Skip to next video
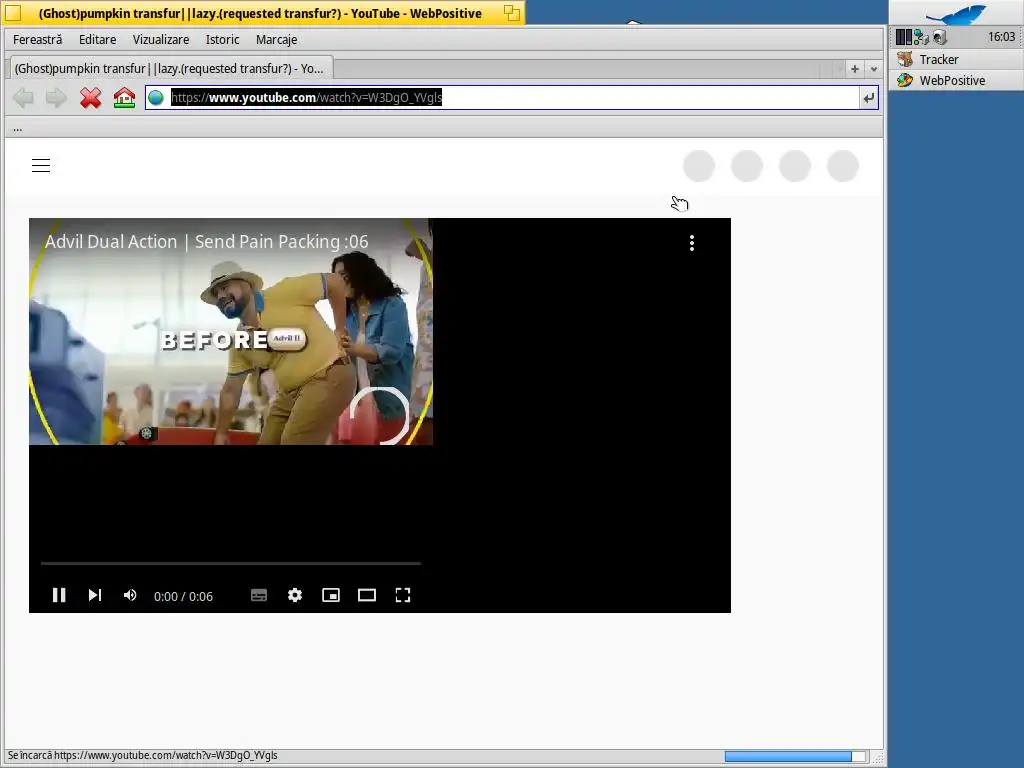Image resolution: width=1024 pixels, height=768 pixels. coord(95,595)
